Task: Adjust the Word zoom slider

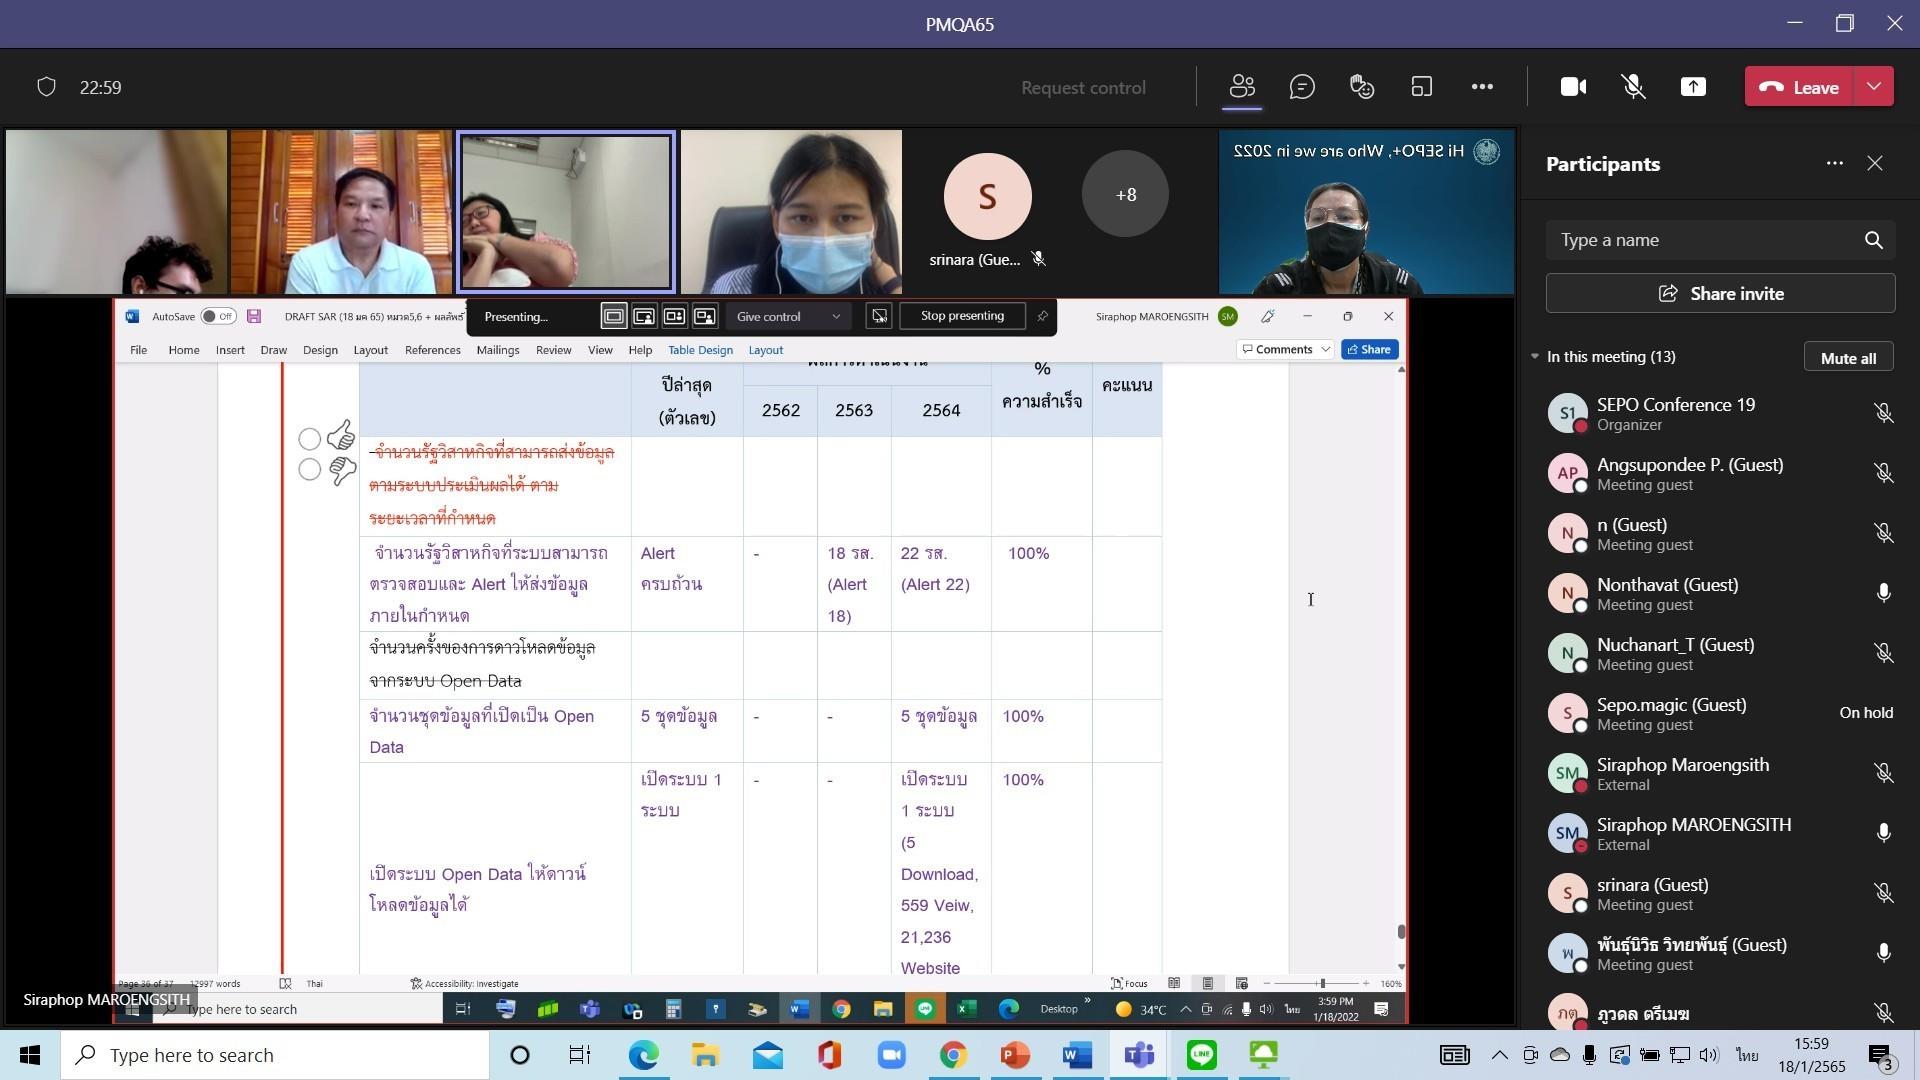Action: pos(1322,984)
